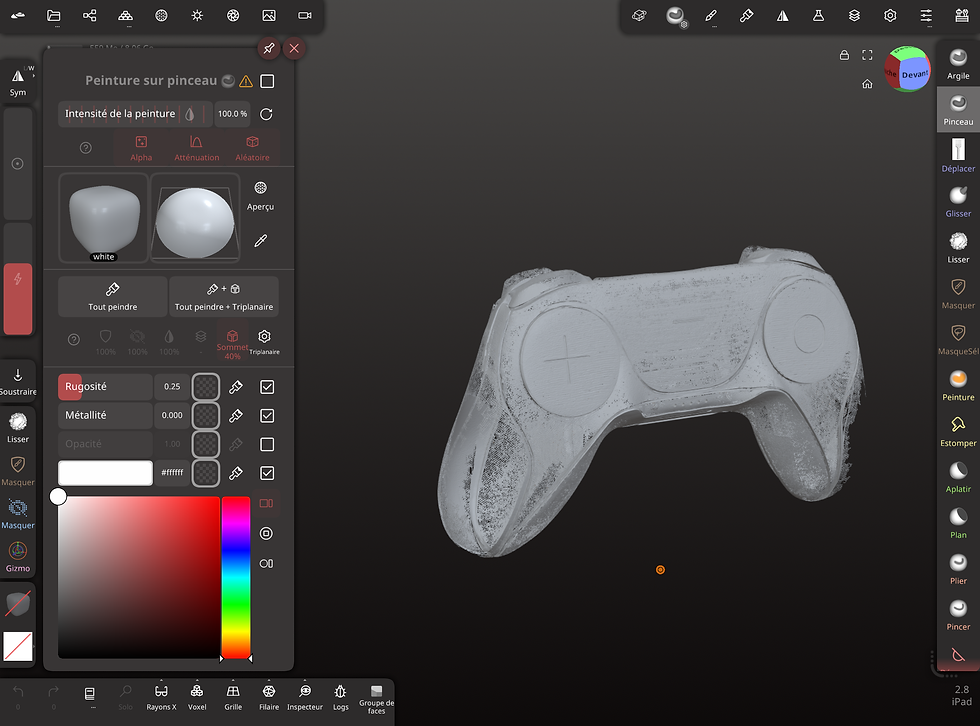
Task: Open the Inspecteur panel
Action: (x=304, y=697)
